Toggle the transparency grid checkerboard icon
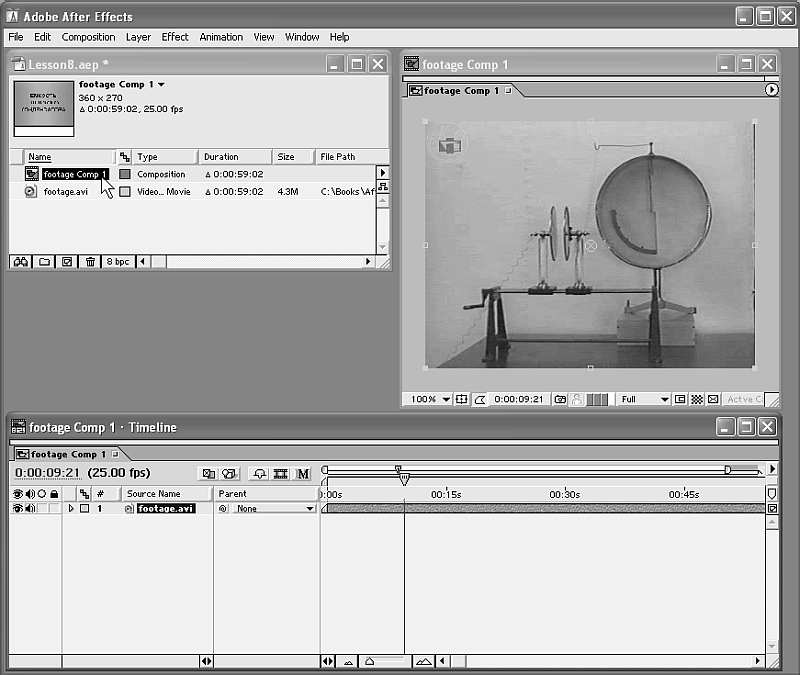Screen dimensions: 800x675 pos(697,399)
